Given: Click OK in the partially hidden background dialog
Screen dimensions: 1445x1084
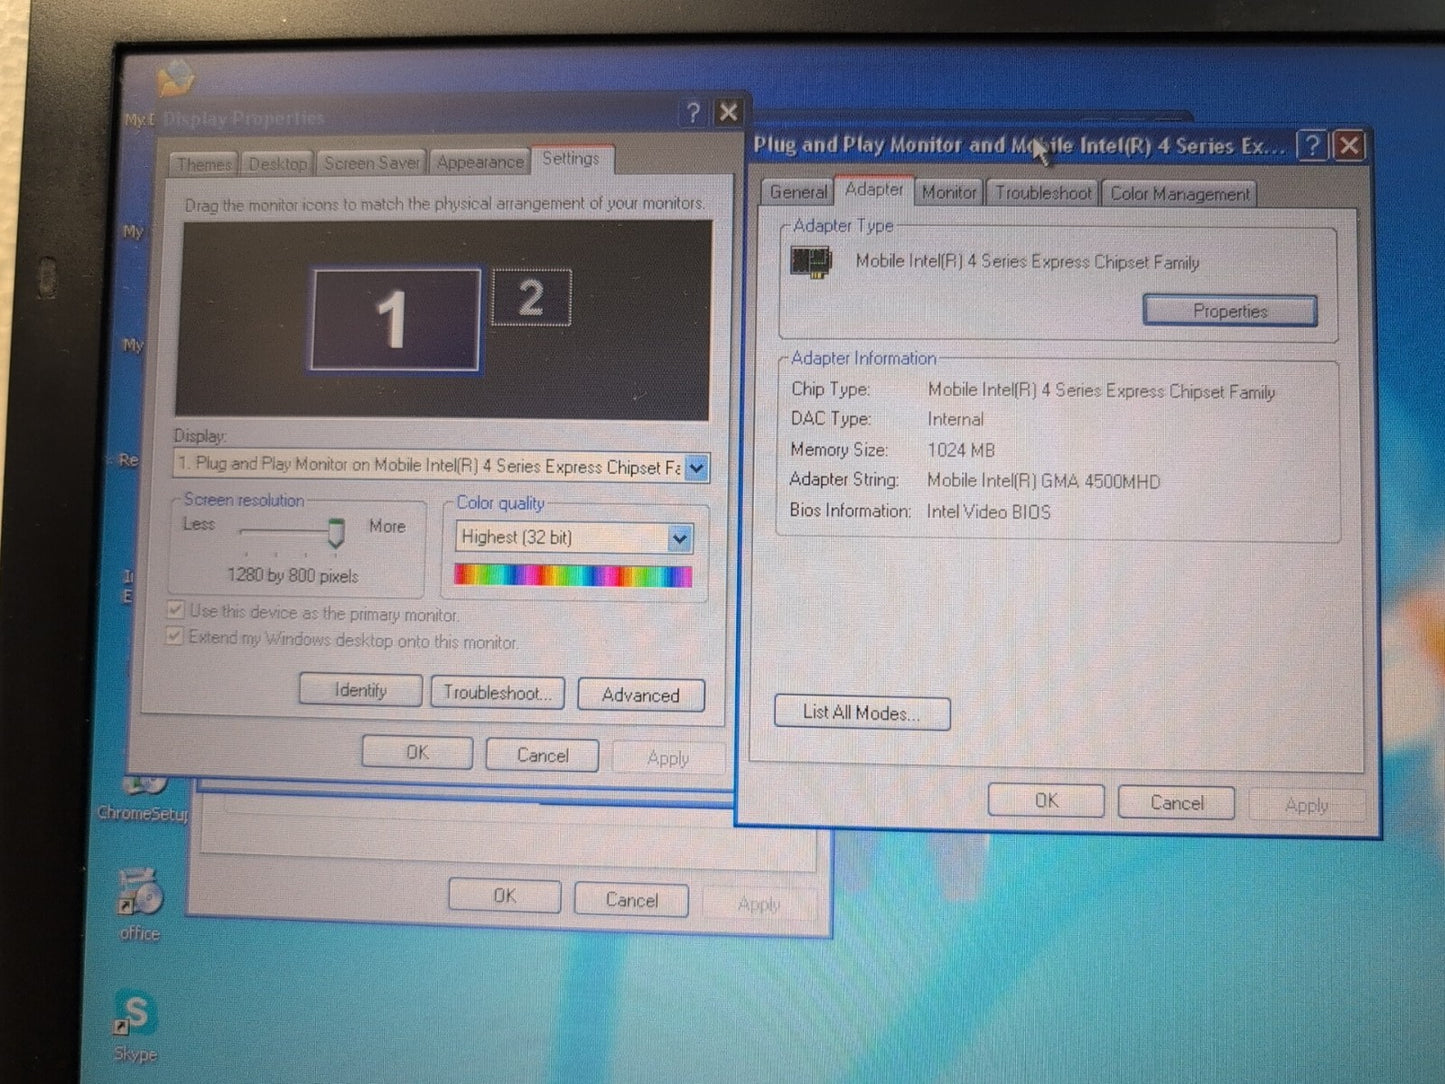Looking at the screenshot, I should tap(504, 896).
